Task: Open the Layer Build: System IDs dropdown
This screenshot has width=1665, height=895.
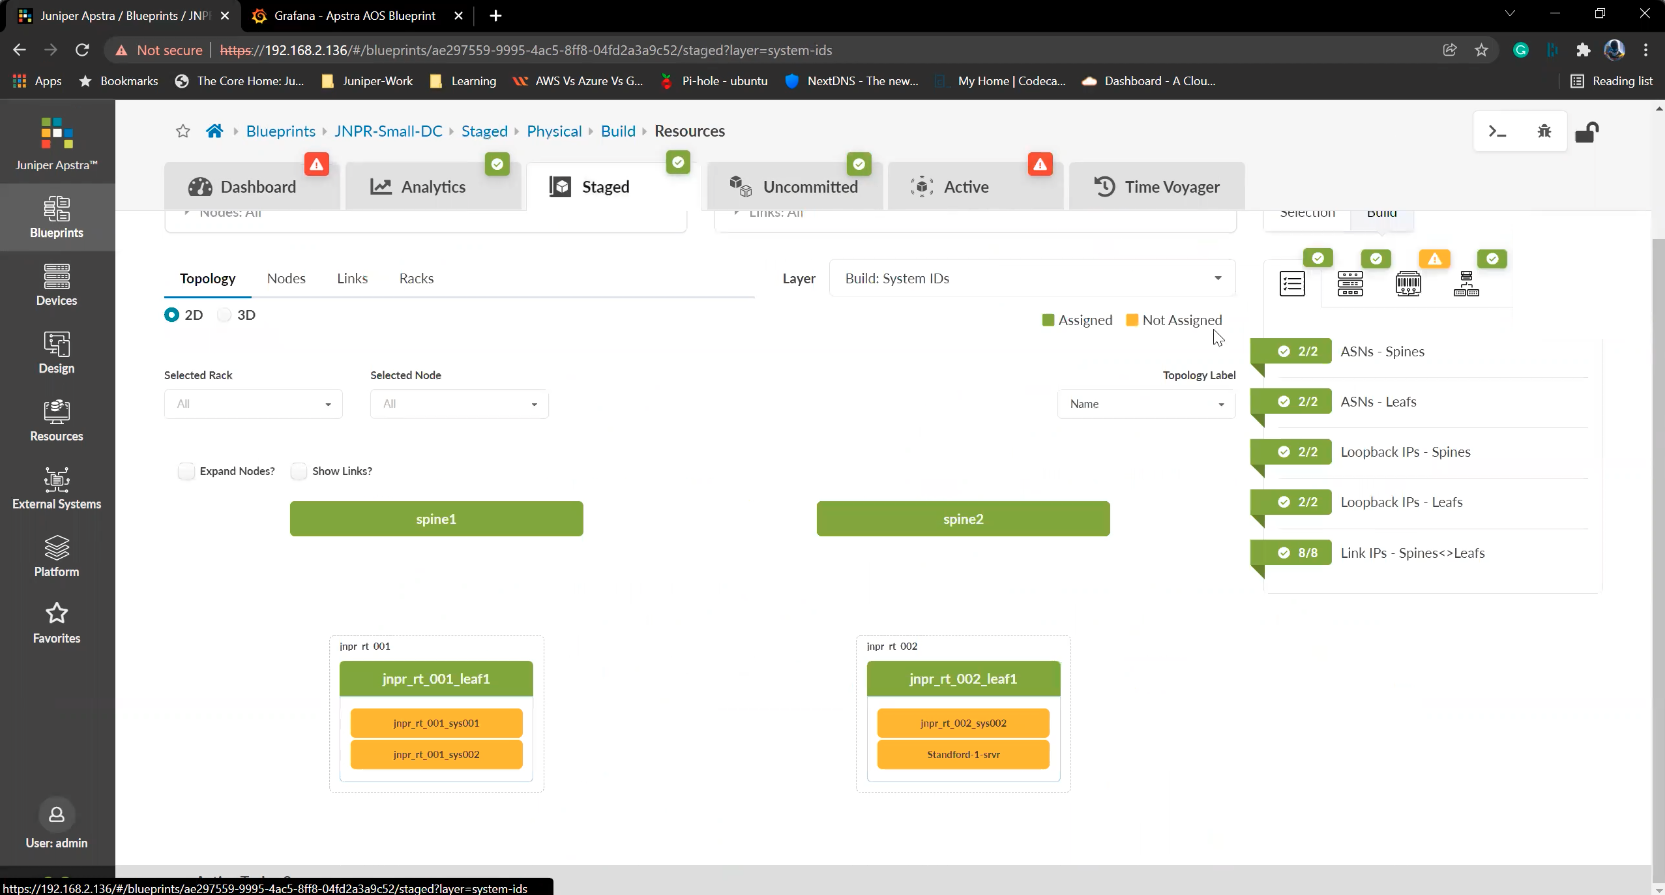Action: click(x=1032, y=278)
